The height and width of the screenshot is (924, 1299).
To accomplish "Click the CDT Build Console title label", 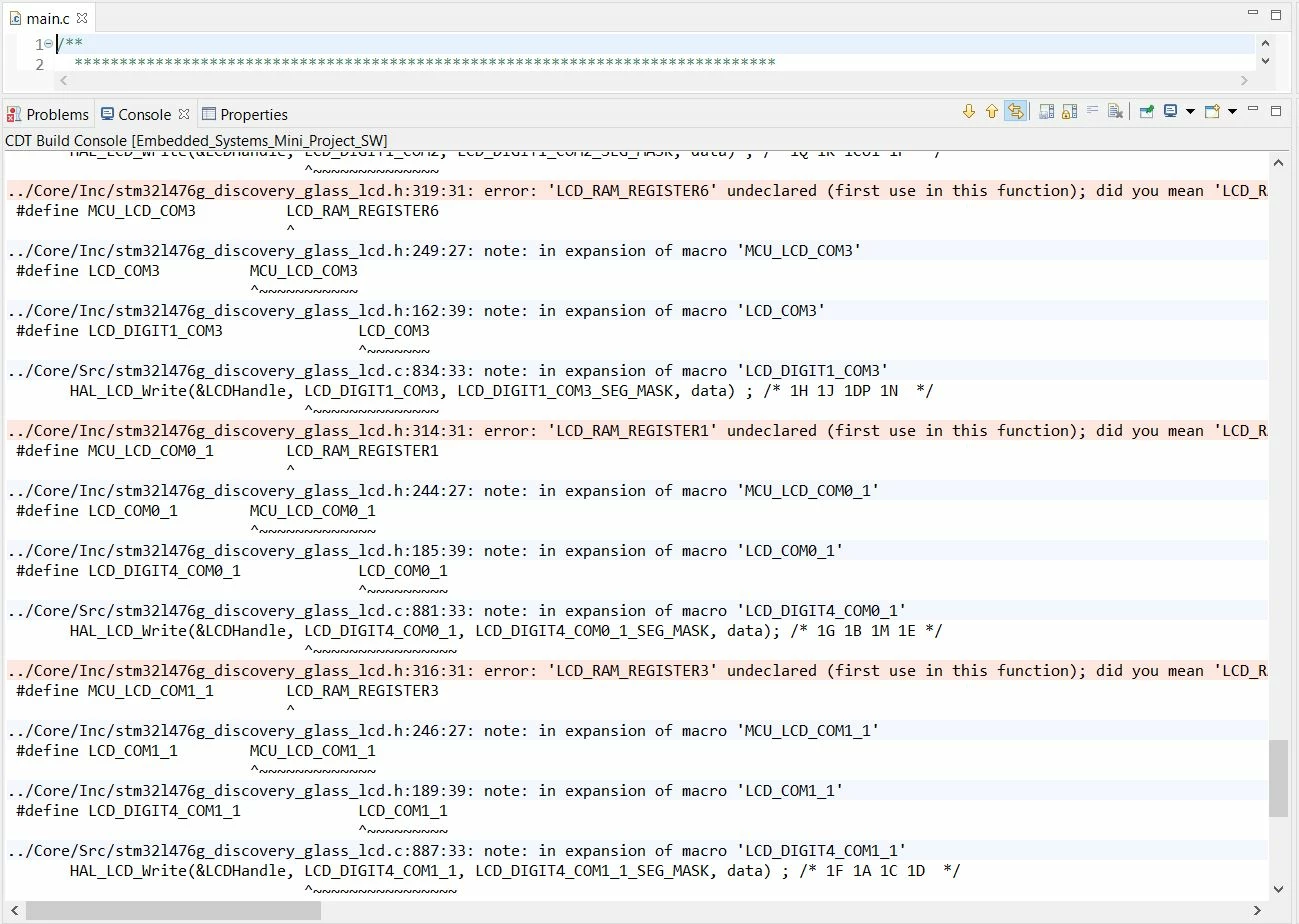I will [197, 140].
